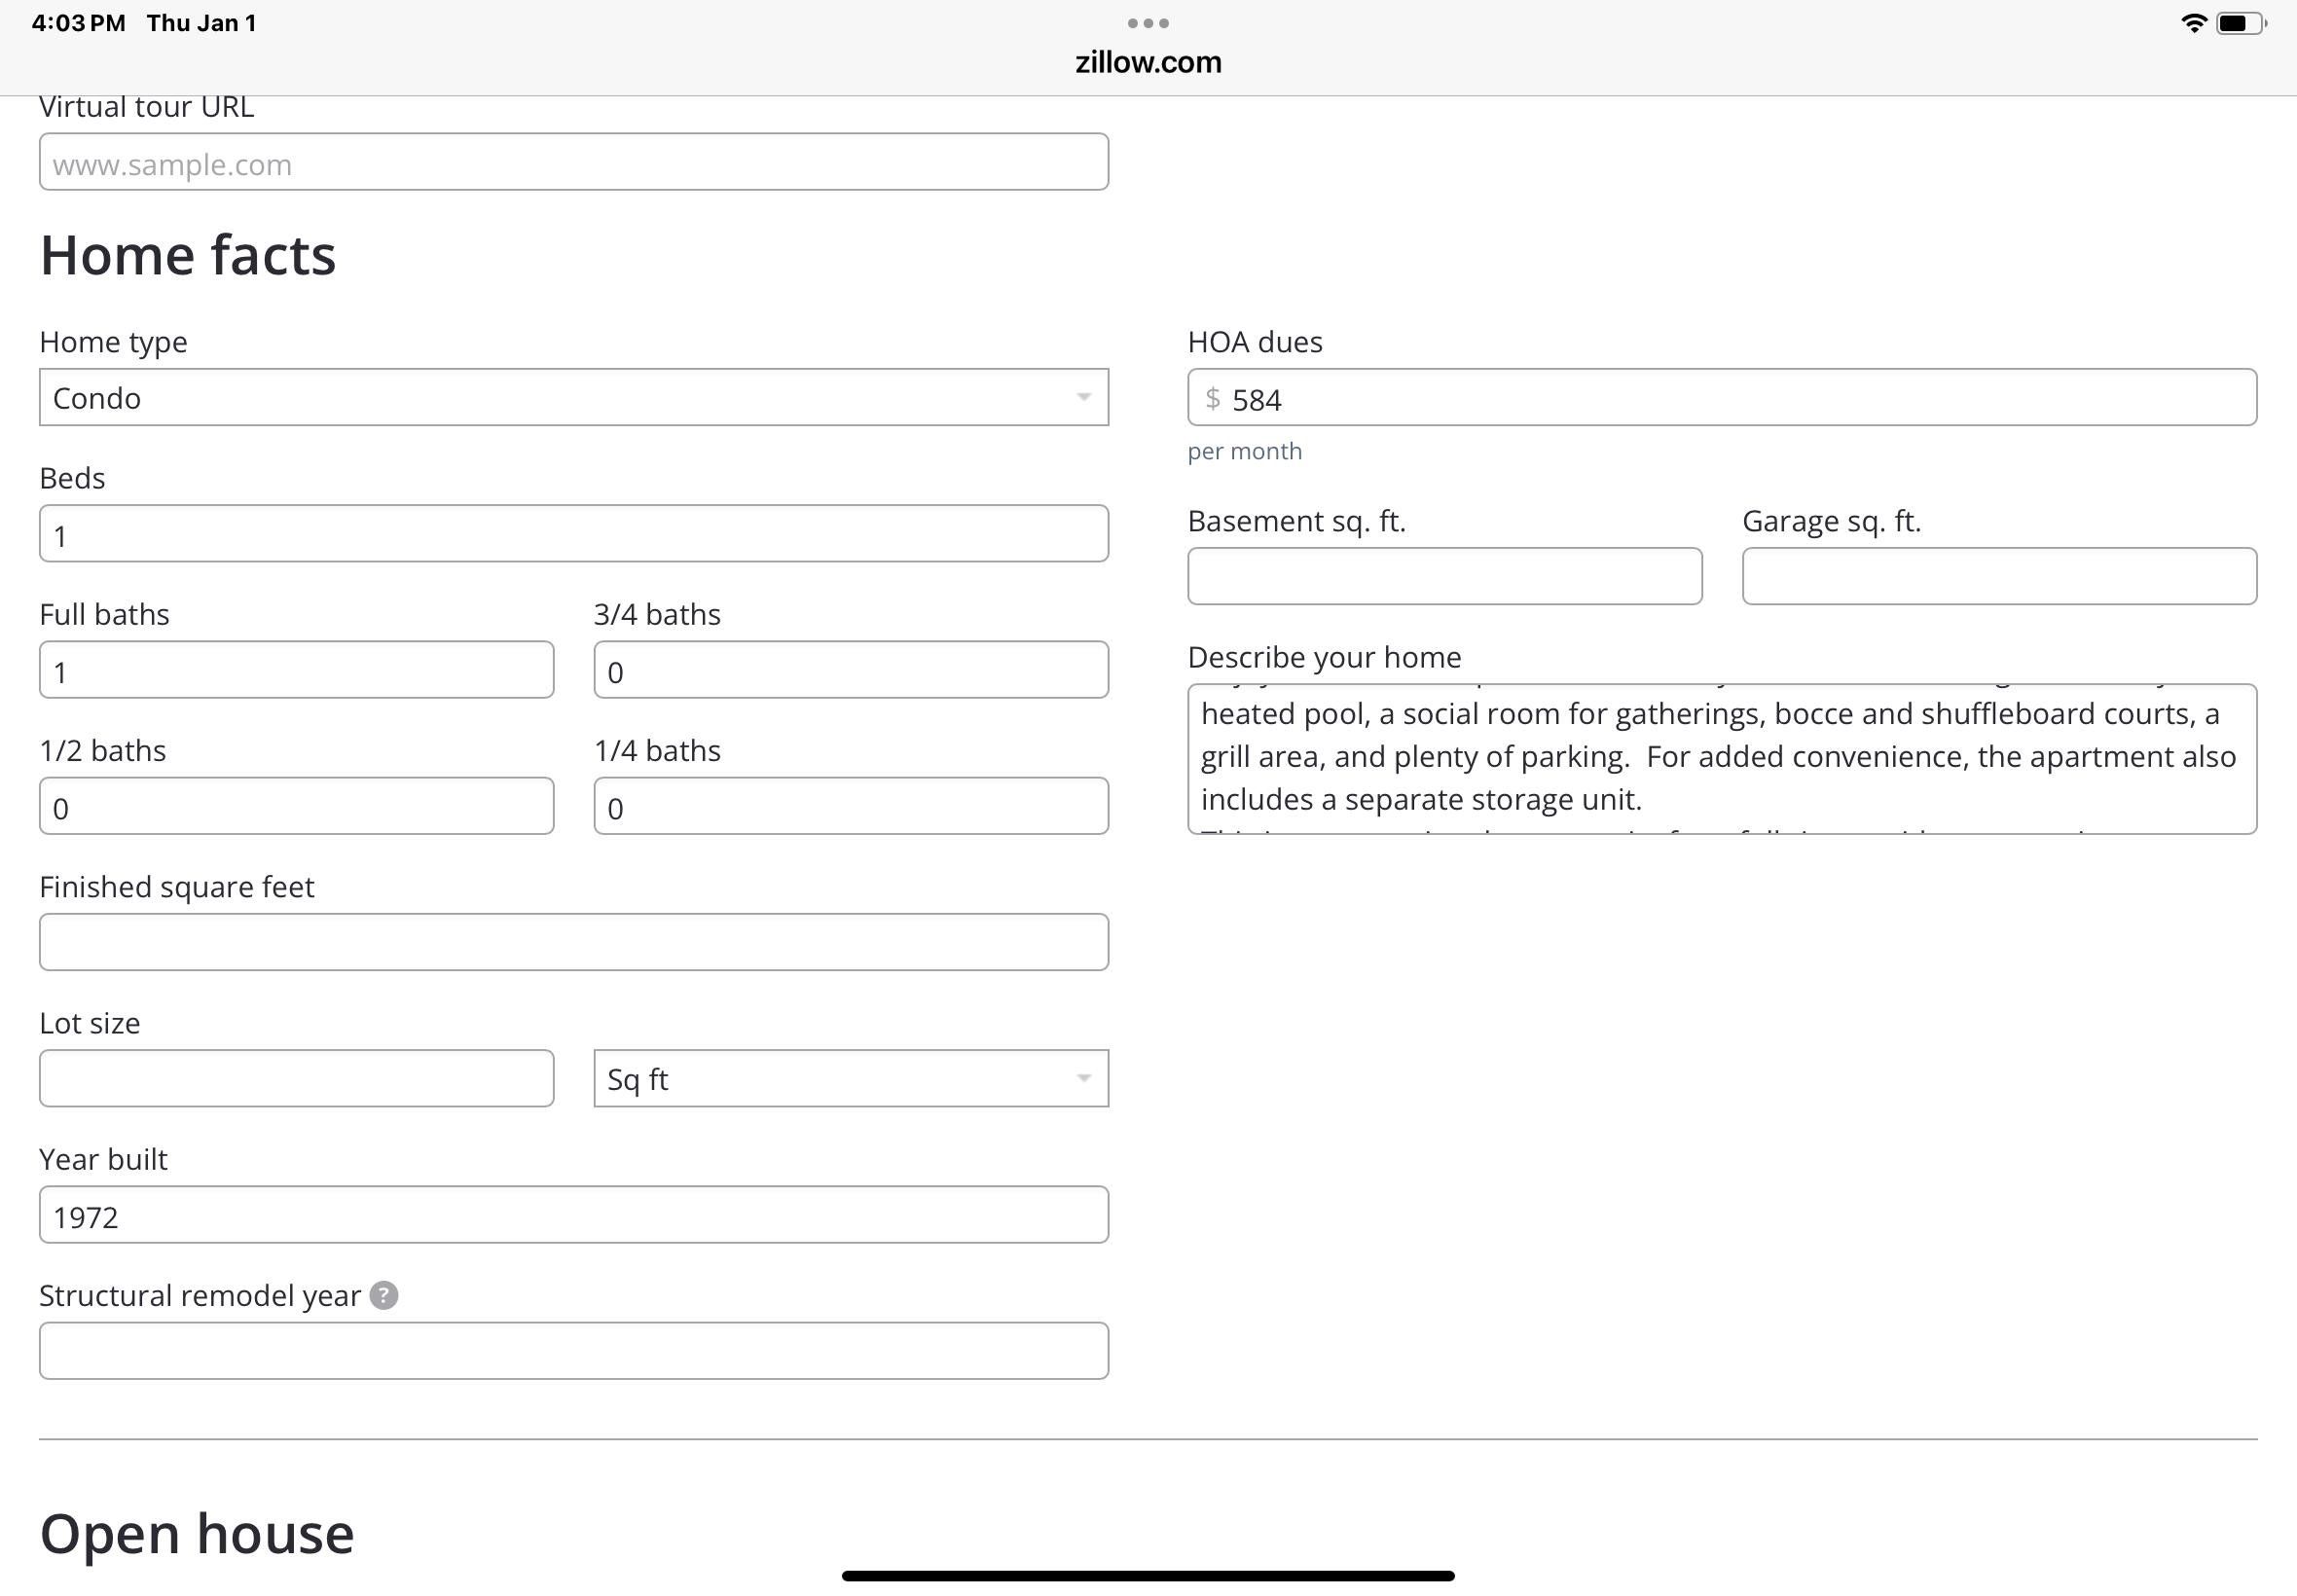Open the Home type Condo dropdown
This screenshot has width=2297, height=1596.
pos(573,397)
